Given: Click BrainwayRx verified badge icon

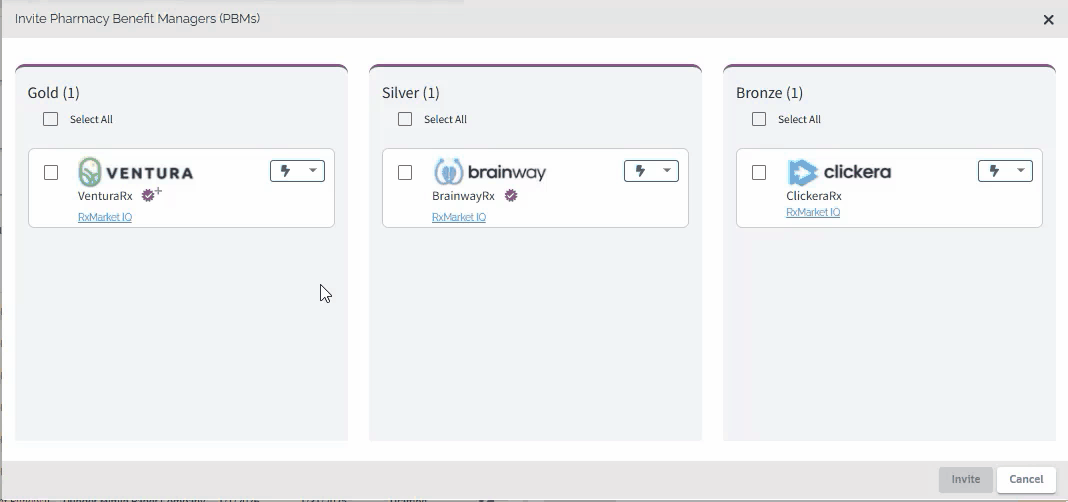Looking at the screenshot, I should coord(511,195).
